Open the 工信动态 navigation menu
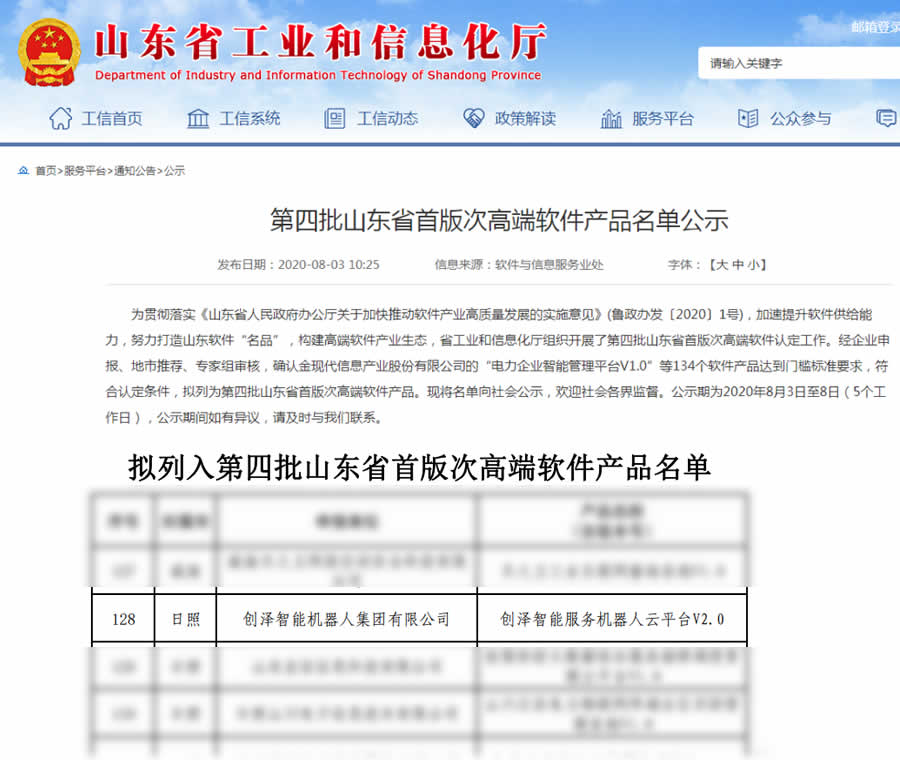This screenshot has height=760, width=900. click(x=388, y=118)
